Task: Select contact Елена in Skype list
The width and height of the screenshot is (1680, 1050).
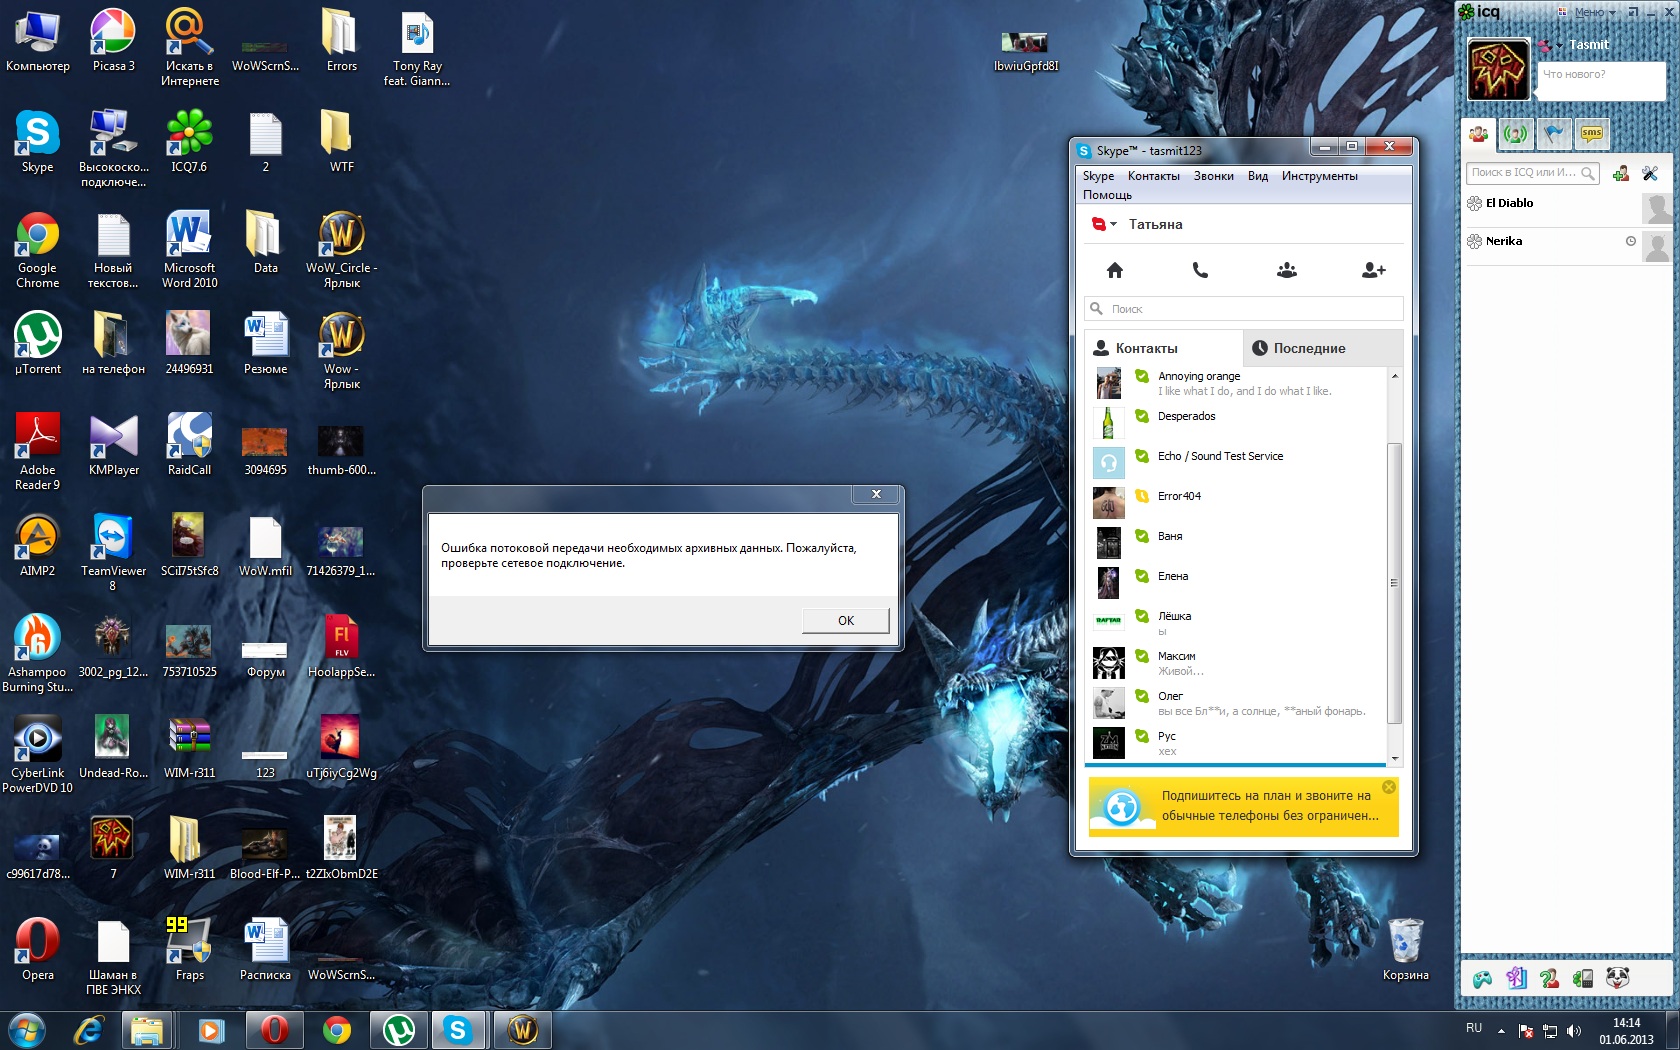Action: pyautogui.click(x=1238, y=583)
